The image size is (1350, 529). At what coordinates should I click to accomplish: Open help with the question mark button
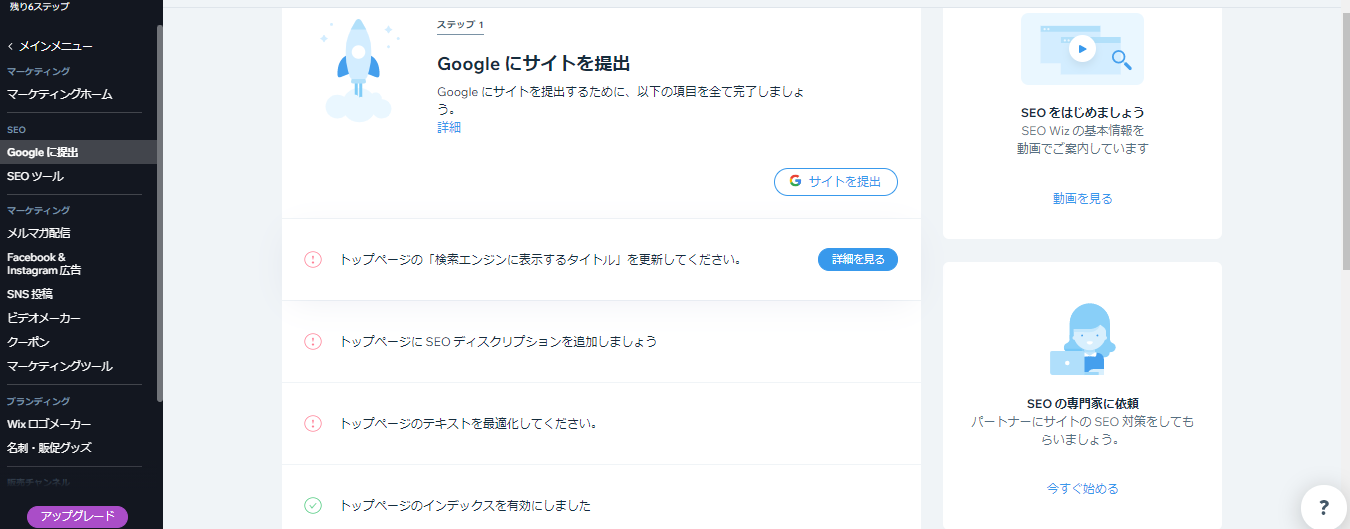[x=1324, y=507]
